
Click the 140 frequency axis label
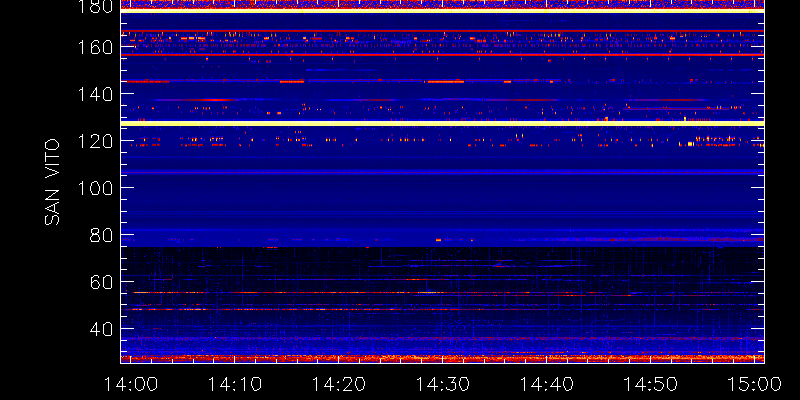(x=94, y=94)
